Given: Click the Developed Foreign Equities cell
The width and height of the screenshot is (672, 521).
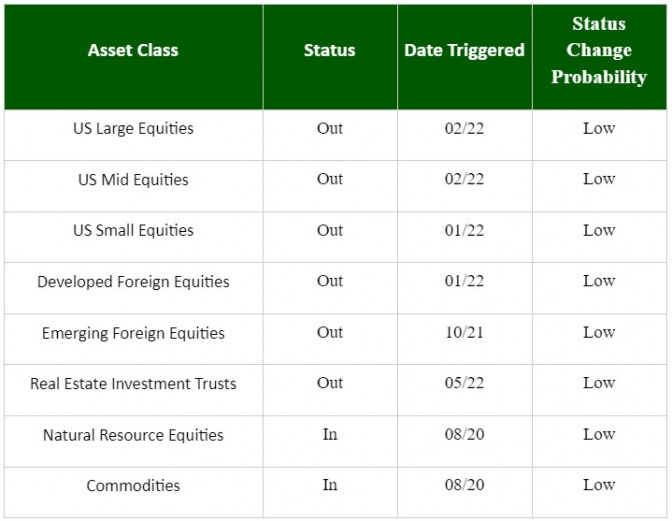Looking at the screenshot, I should pos(133,281).
